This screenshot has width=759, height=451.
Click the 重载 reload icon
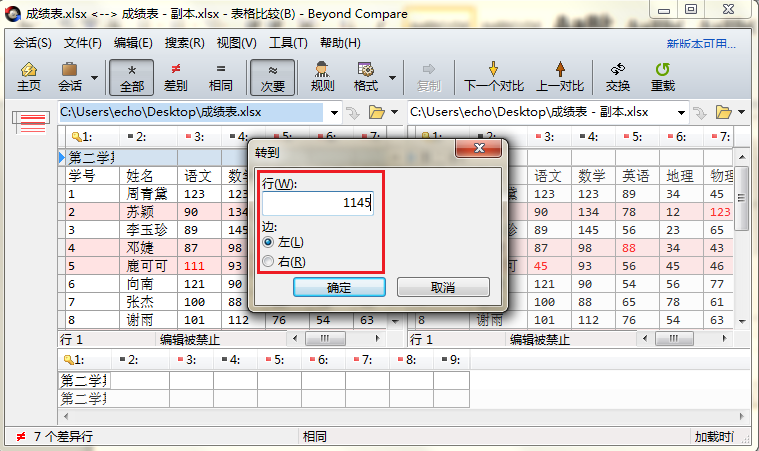click(662, 77)
